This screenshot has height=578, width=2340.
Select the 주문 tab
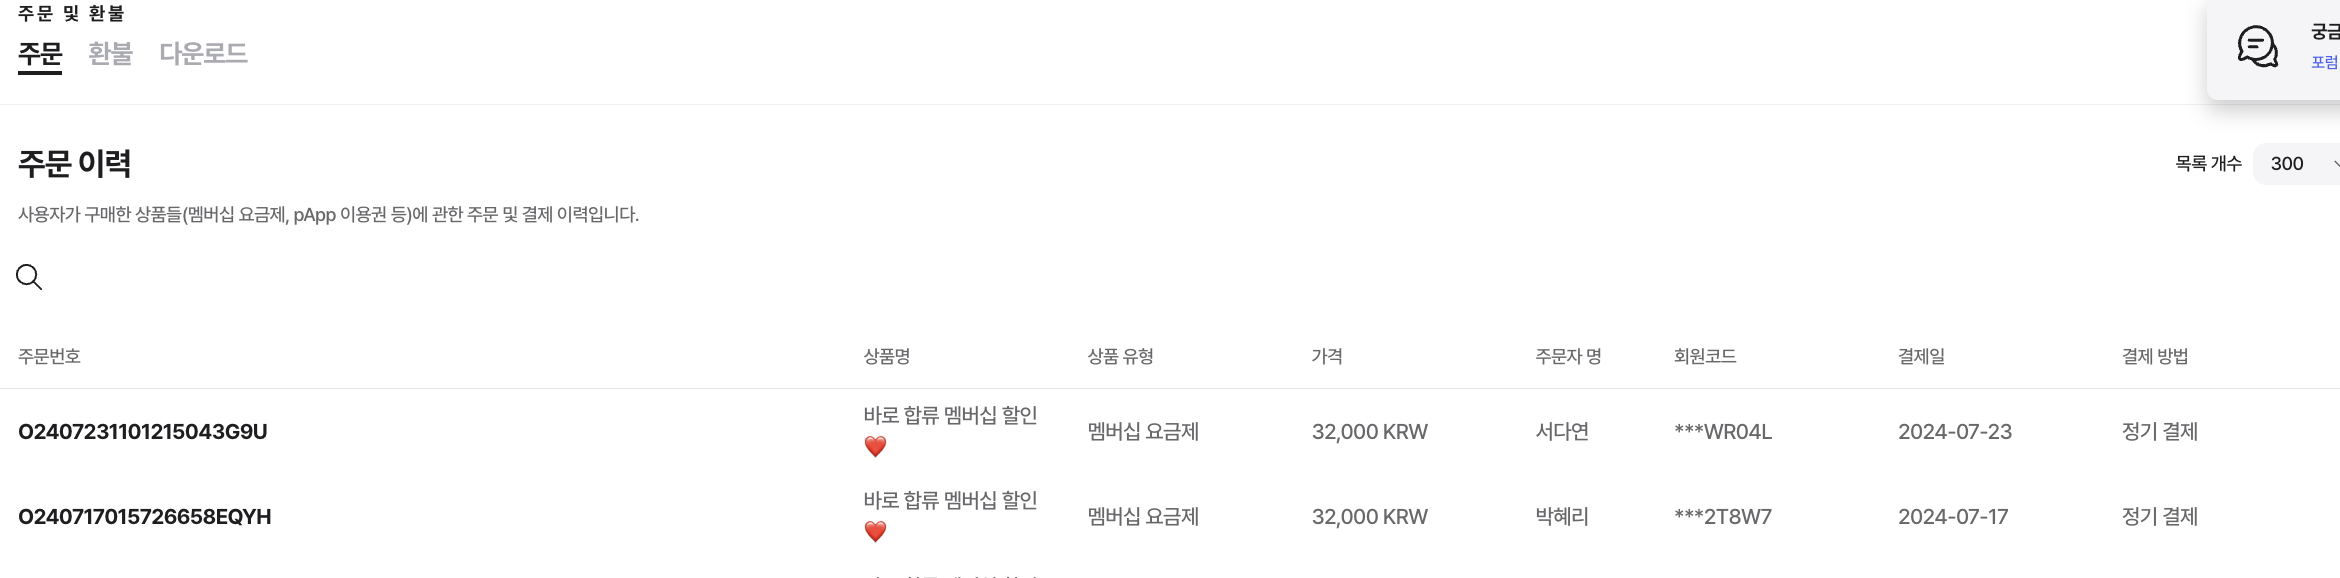pos(40,53)
